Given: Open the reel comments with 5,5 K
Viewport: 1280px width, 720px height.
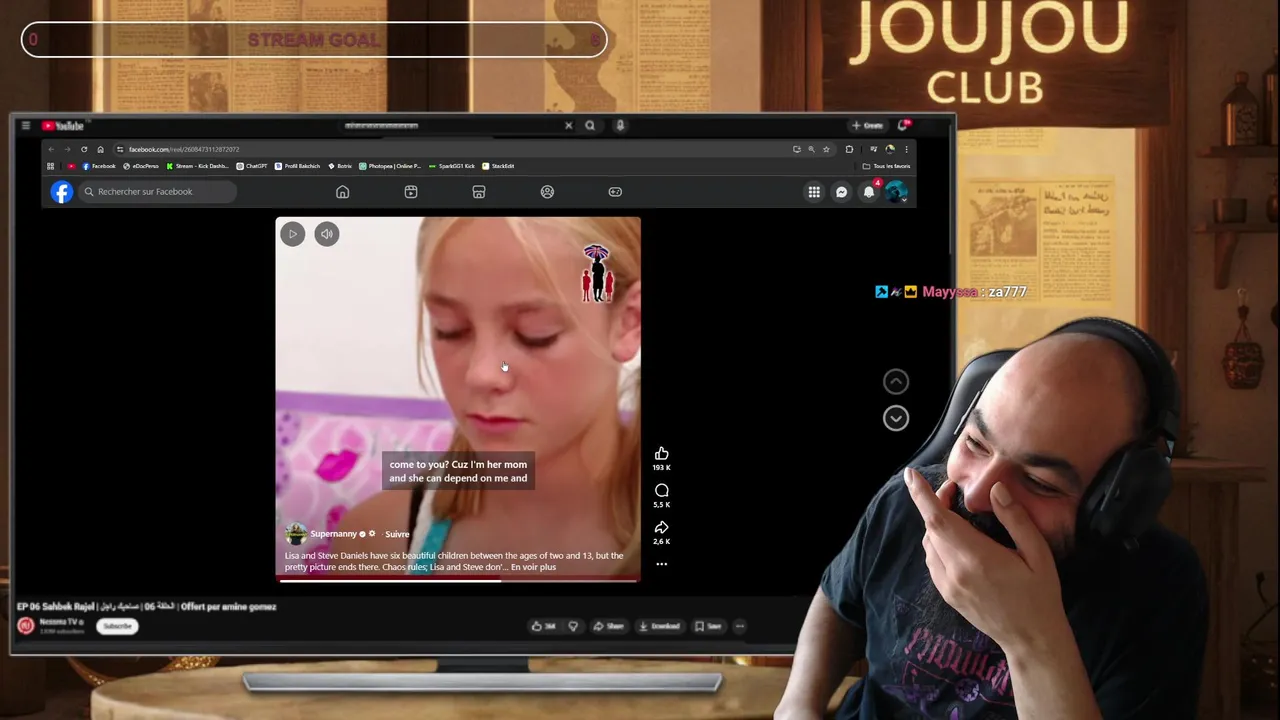Looking at the screenshot, I should click(661, 491).
